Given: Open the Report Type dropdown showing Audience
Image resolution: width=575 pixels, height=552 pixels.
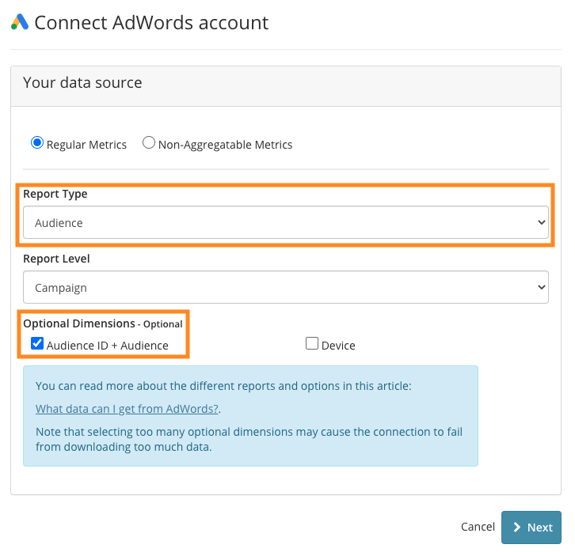Looking at the screenshot, I should point(286,223).
